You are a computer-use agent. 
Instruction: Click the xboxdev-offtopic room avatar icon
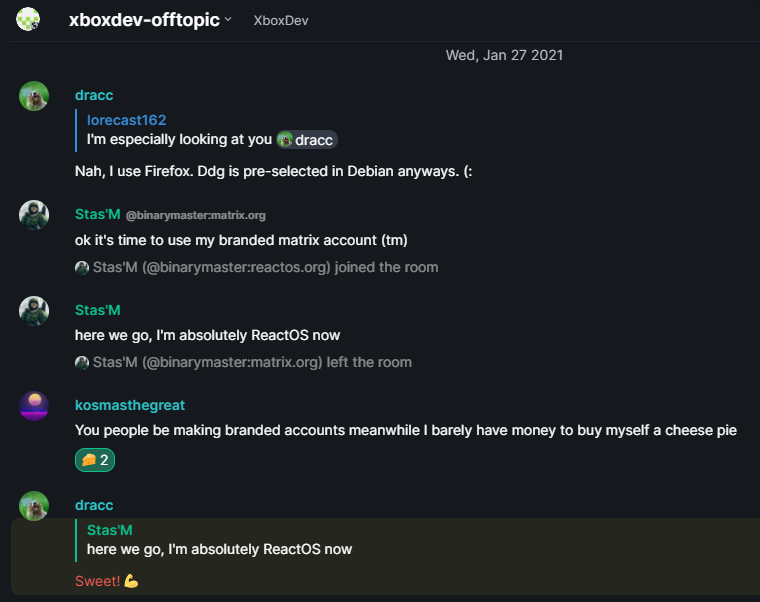point(28,18)
